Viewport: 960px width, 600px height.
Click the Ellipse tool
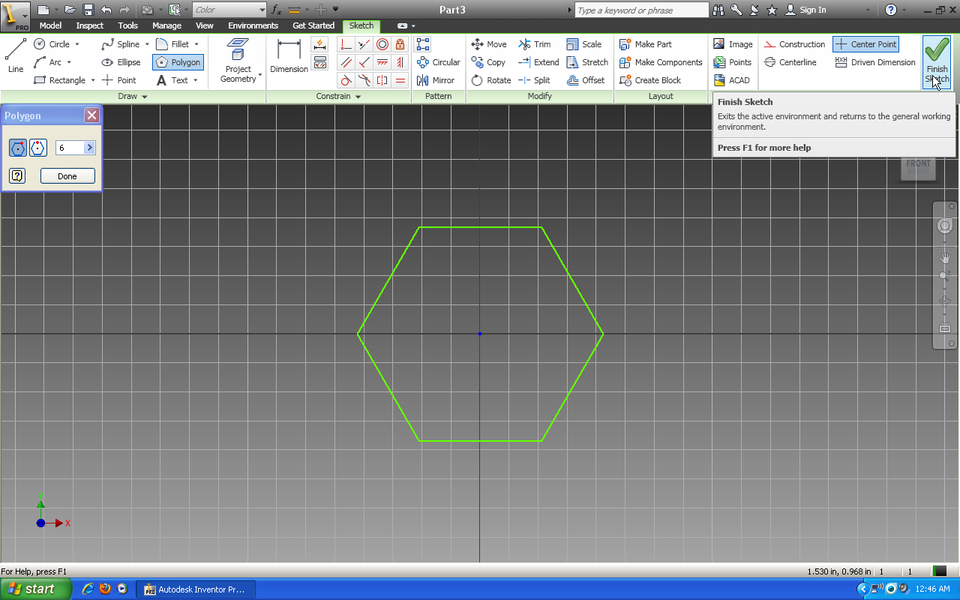(x=121, y=62)
